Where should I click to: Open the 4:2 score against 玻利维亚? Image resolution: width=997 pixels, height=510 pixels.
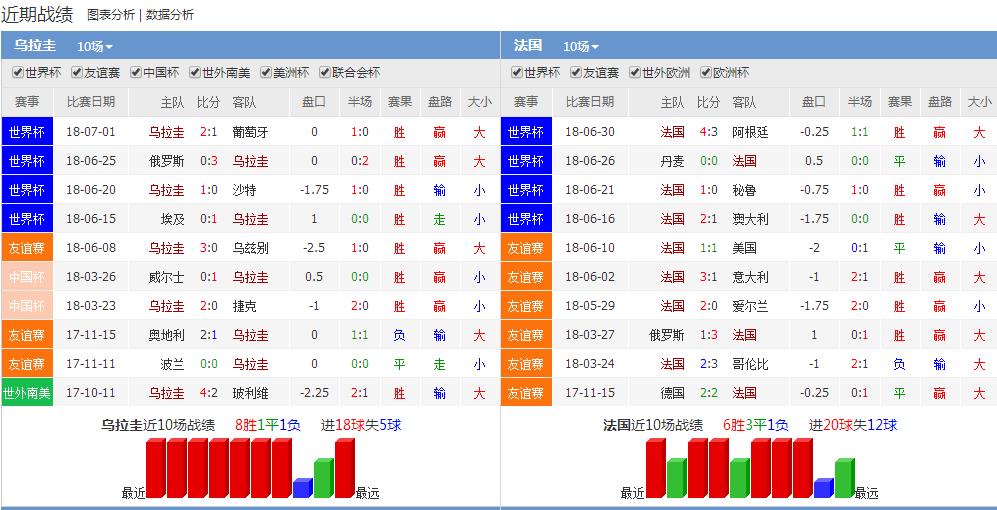tap(208, 393)
